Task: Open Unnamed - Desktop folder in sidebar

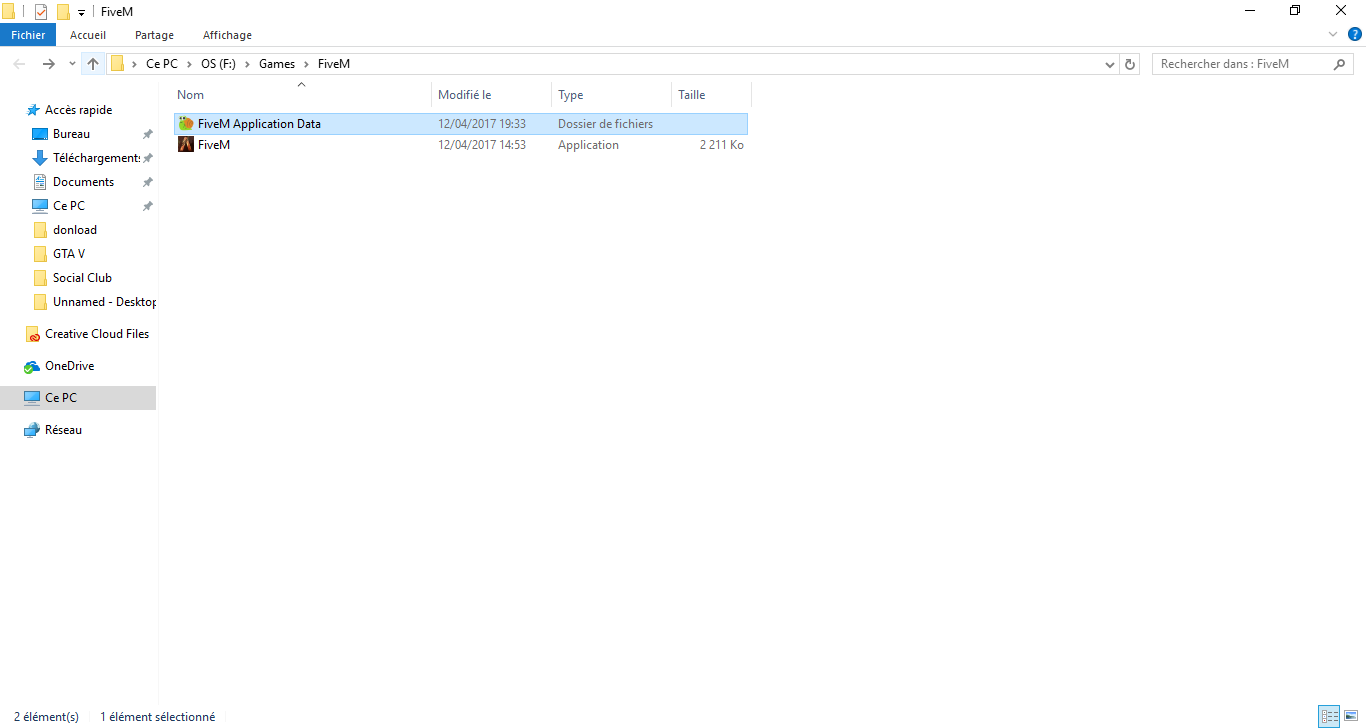Action: tap(104, 302)
